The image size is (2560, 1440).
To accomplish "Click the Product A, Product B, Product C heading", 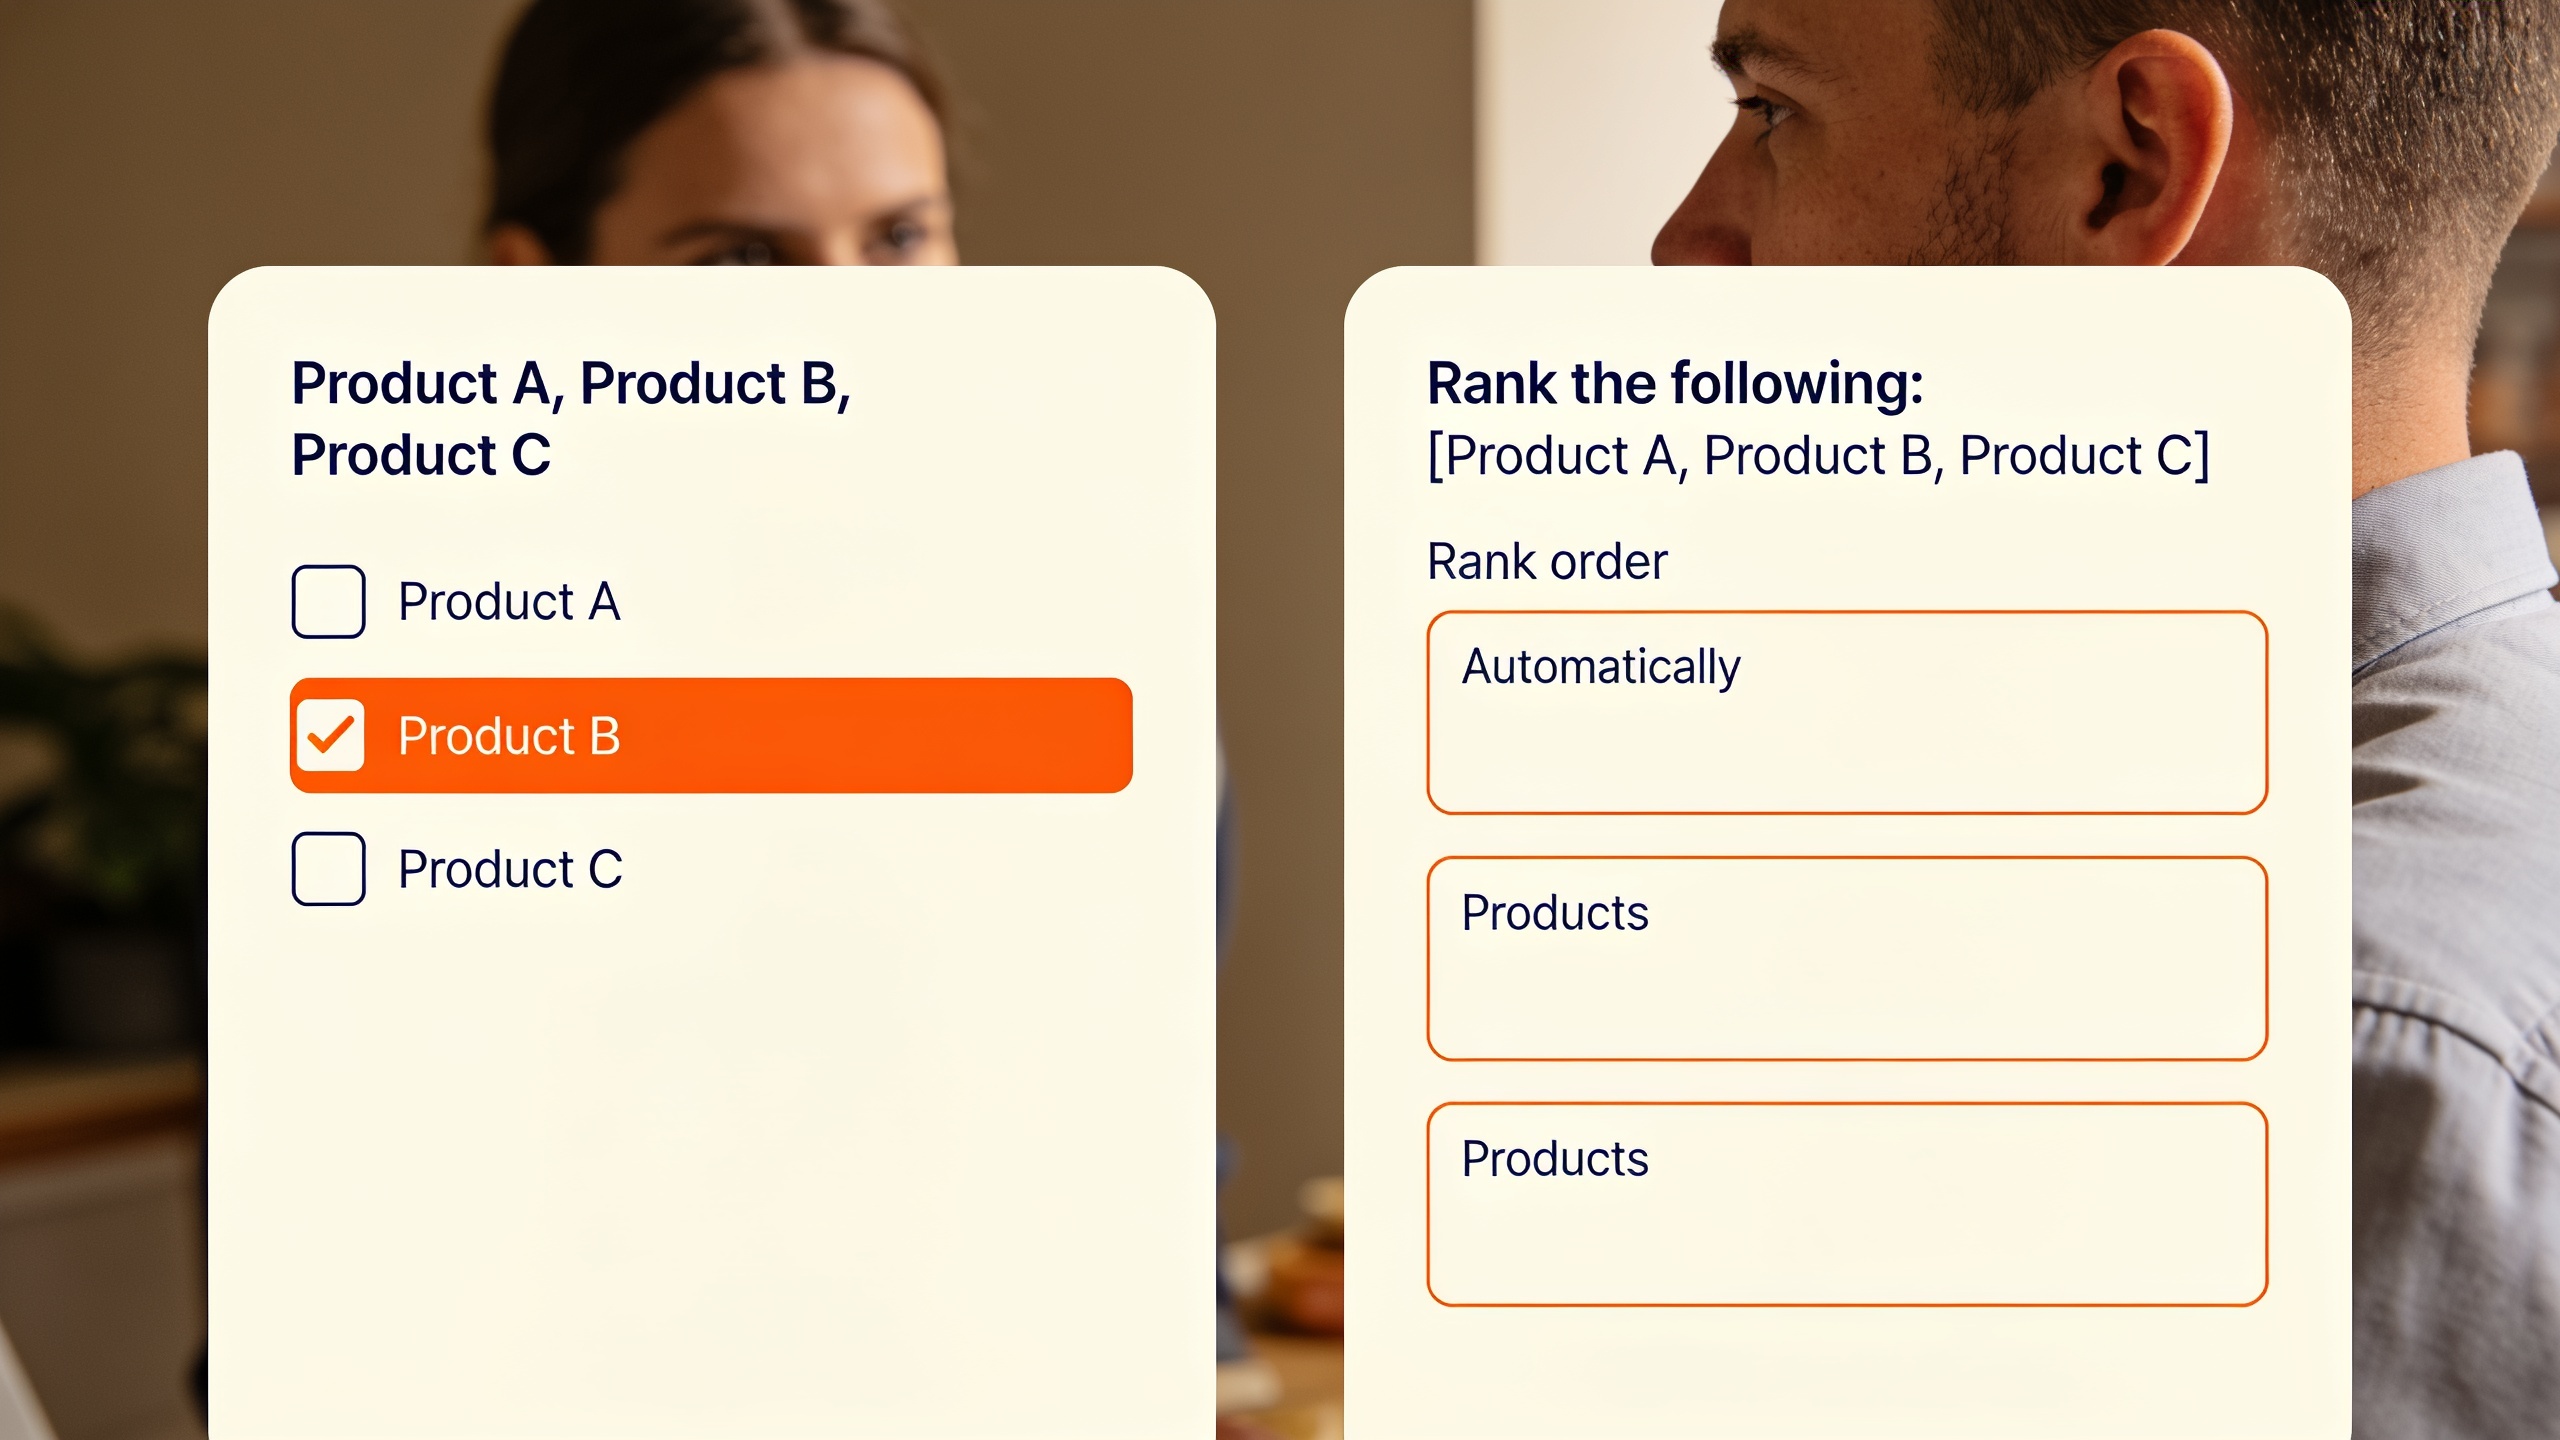I will tap(571, 418).
